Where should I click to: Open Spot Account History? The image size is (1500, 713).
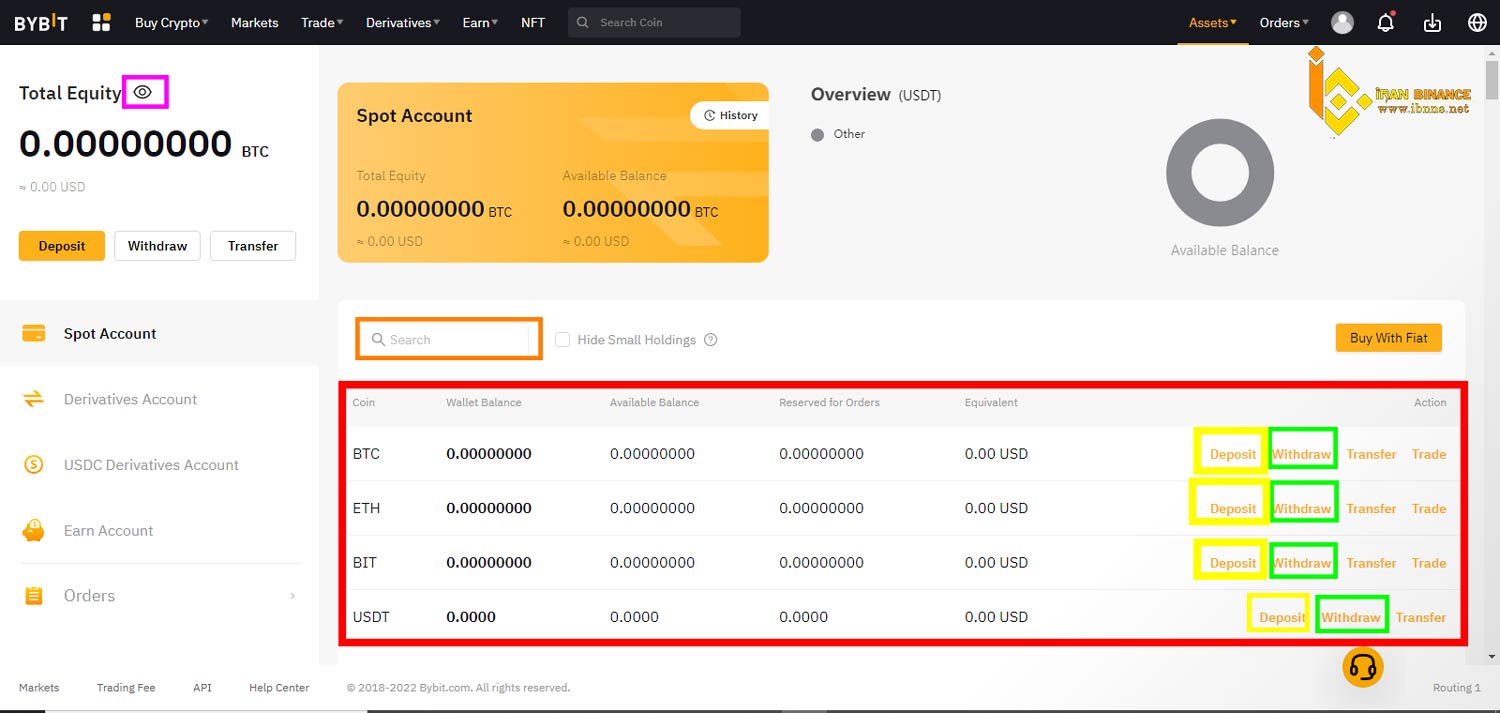coord(730,115)
